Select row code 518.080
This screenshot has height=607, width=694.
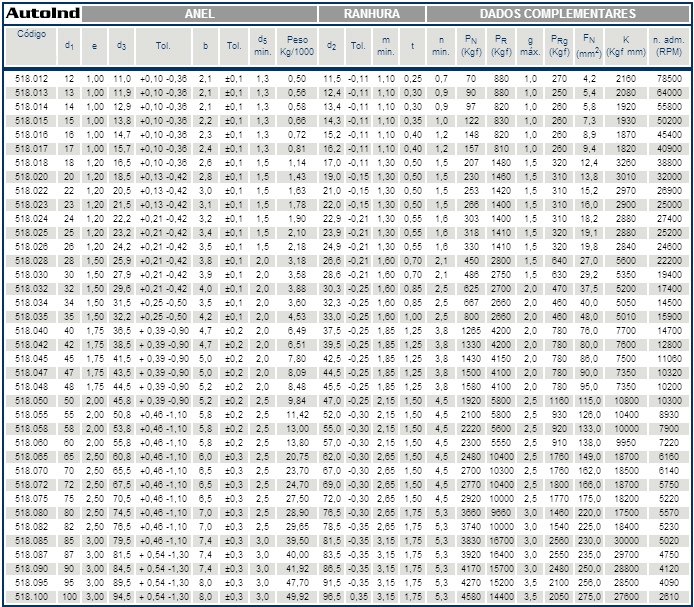32,511
